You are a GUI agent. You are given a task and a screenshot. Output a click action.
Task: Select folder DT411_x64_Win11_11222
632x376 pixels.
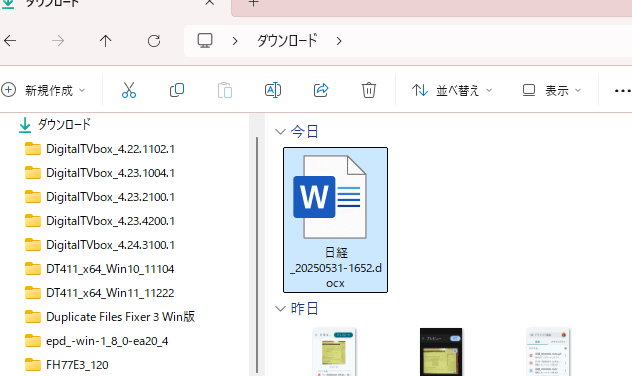[x=100, y=293]
